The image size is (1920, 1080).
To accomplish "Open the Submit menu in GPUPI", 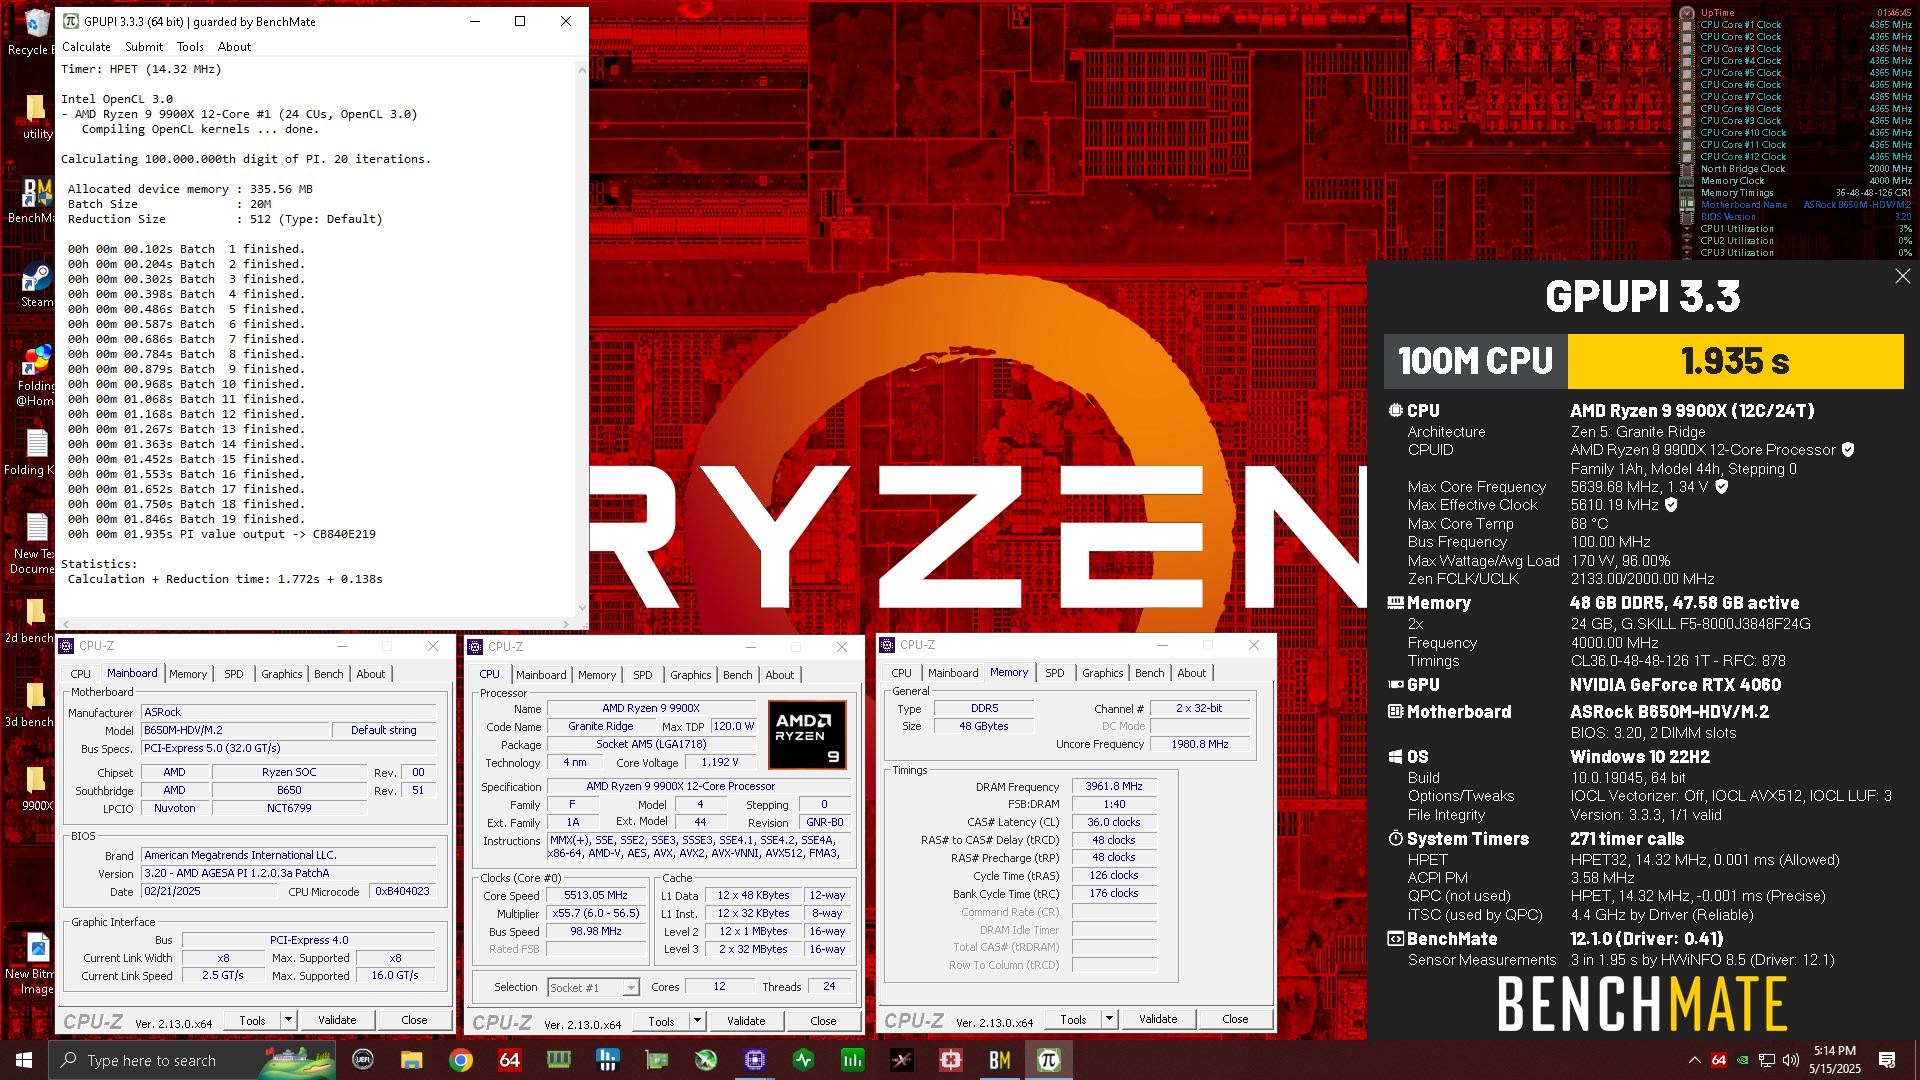I will pos(144,47).
